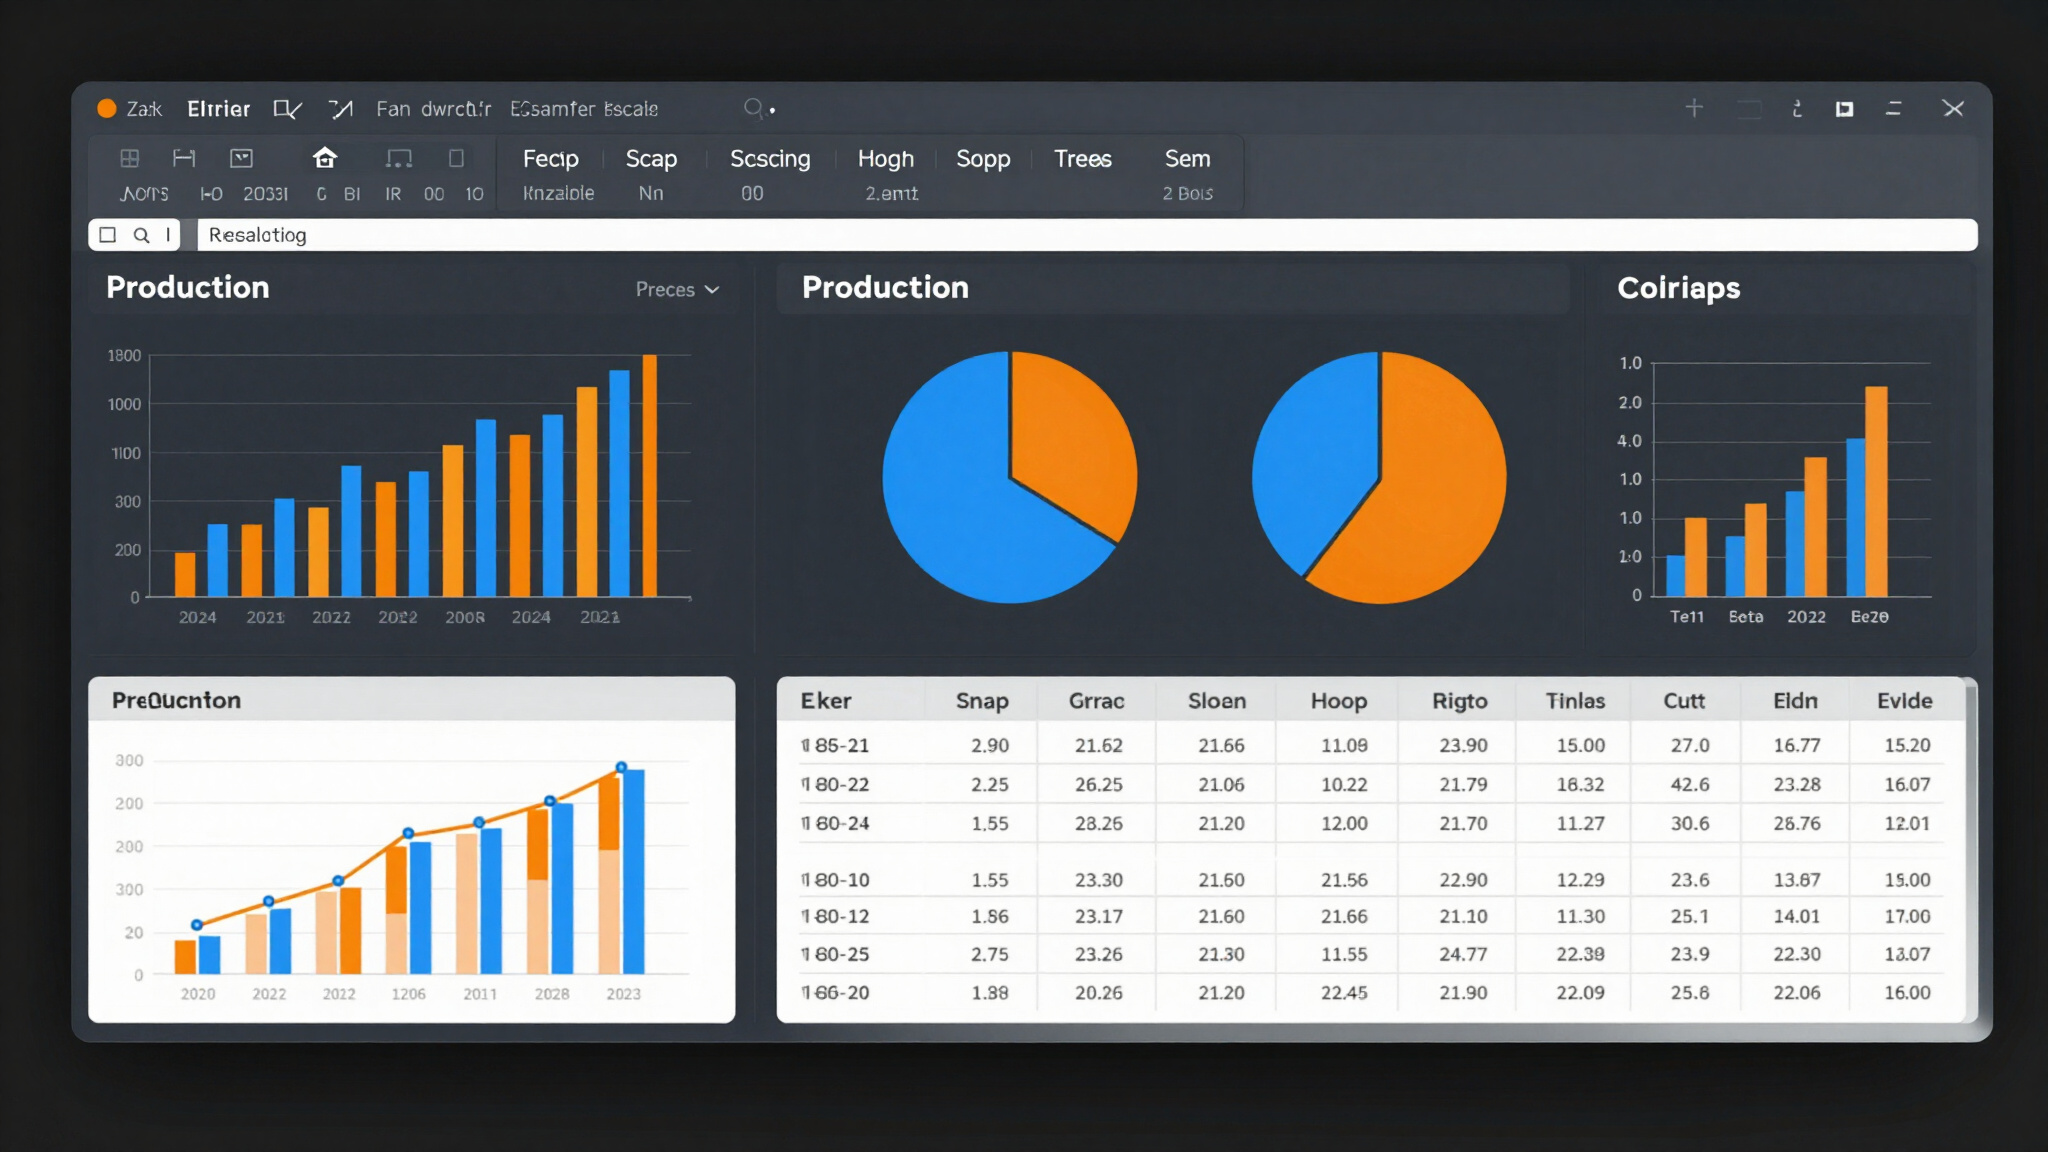Click the column width icon in the toolbar
This screenshot has height=1152, width=2048.
[x=184, y=158]
